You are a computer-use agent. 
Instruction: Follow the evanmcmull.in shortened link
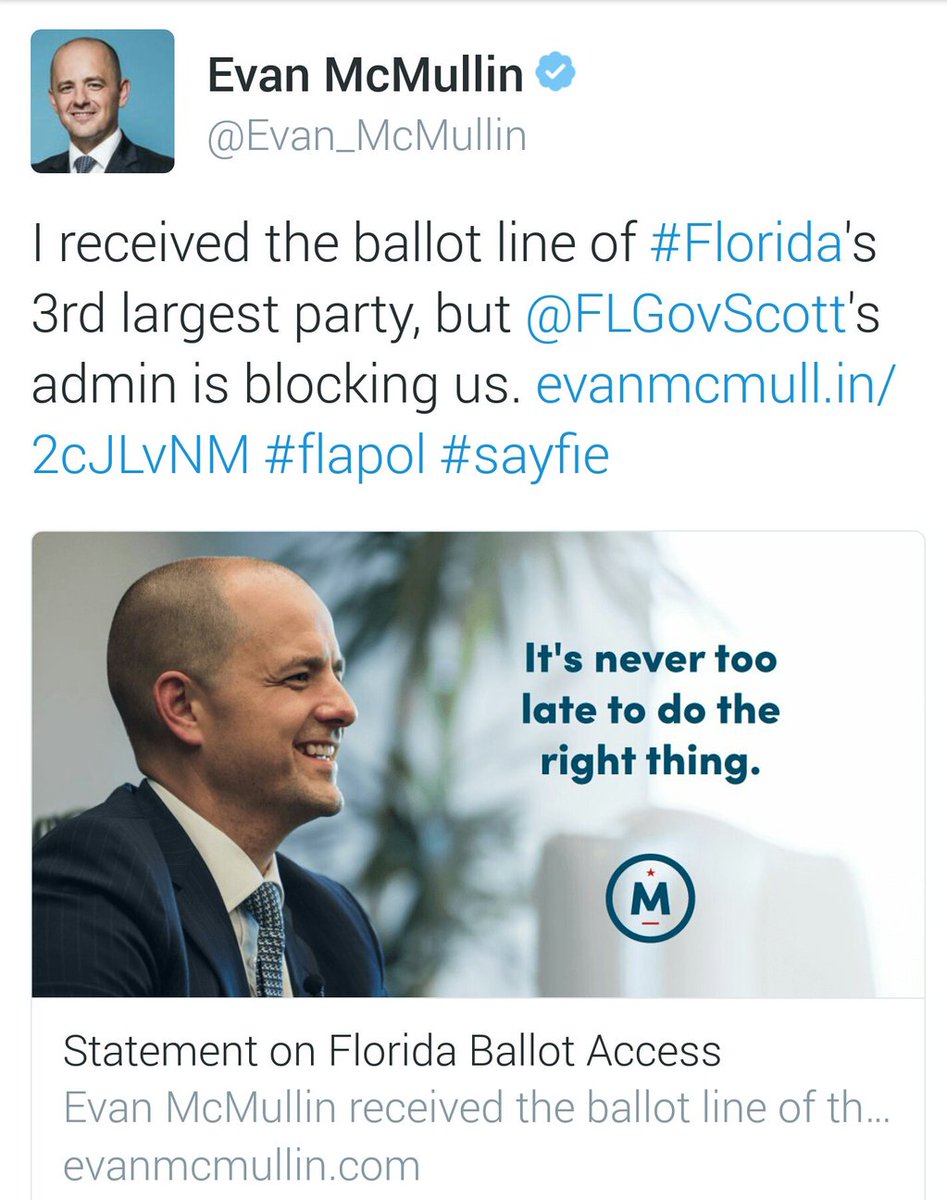[x=710, y=386]
